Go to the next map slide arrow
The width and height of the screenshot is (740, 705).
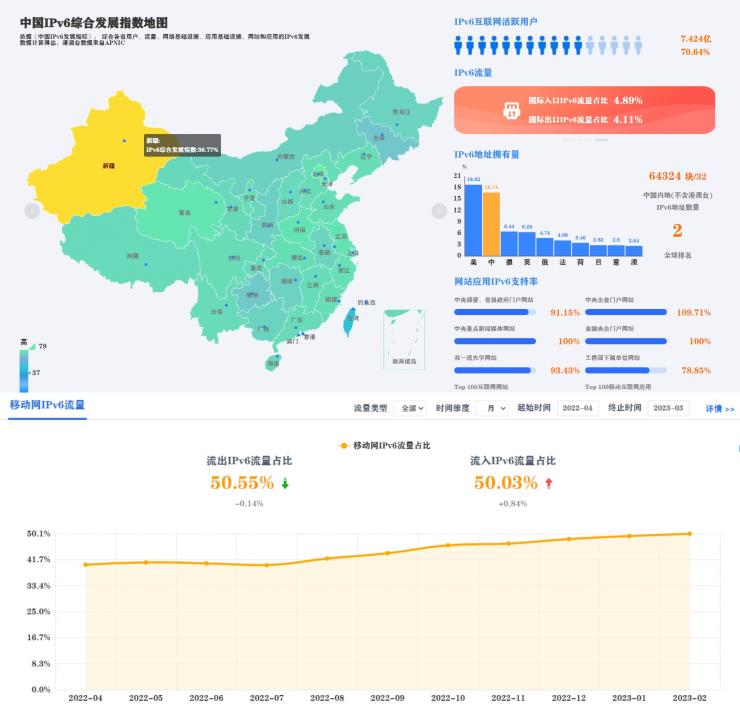439,210
